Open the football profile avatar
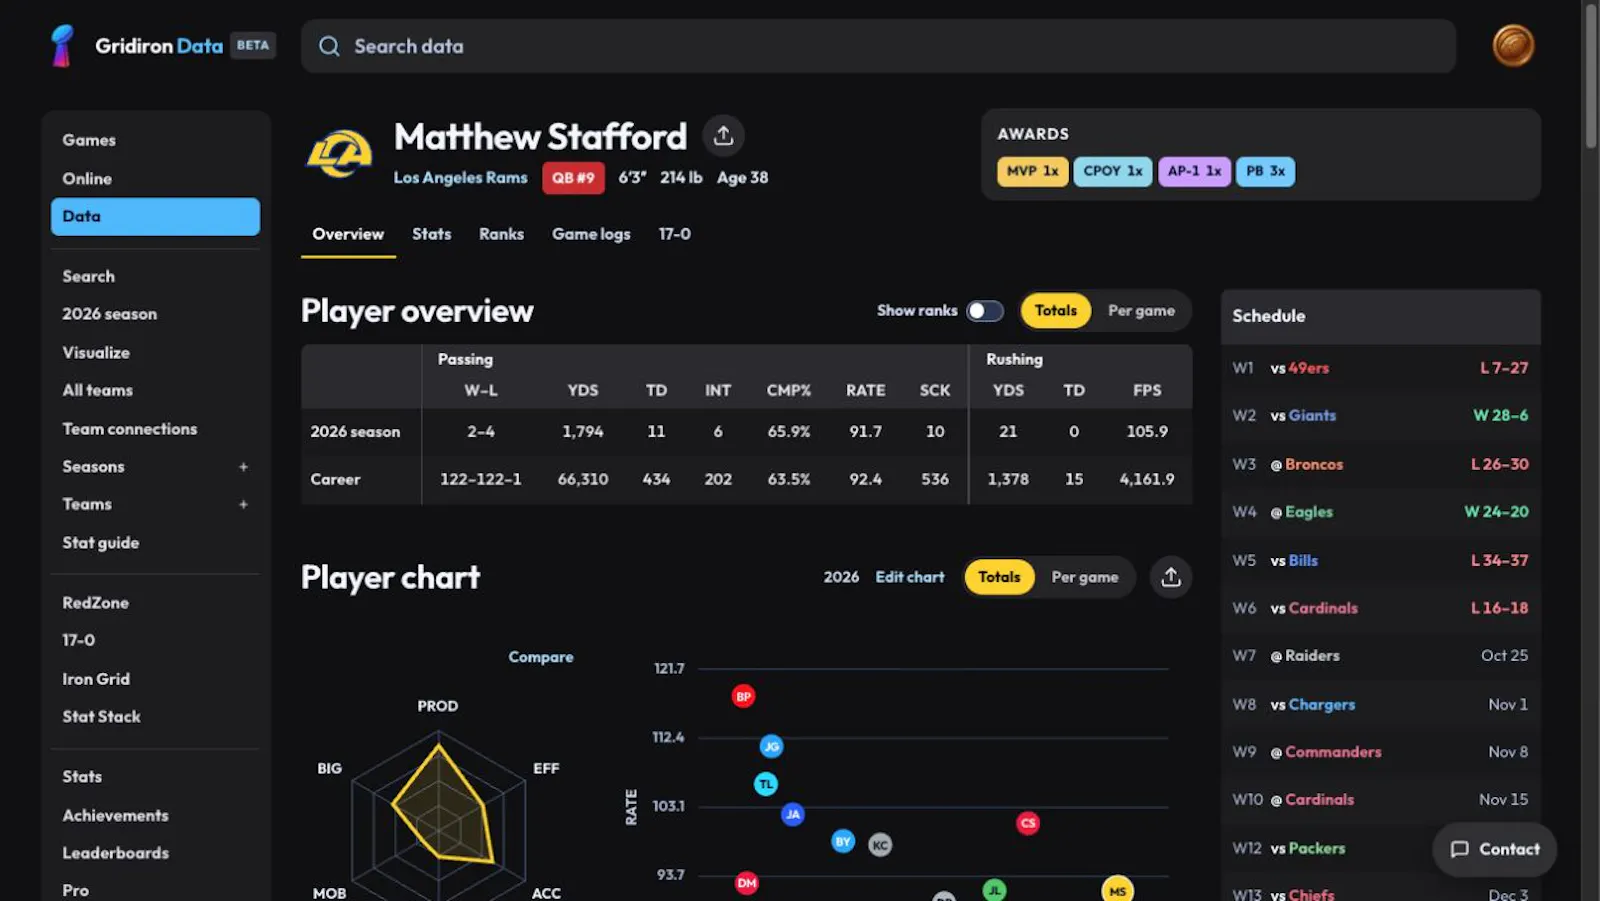The width and height of the screenshot is (1600, 901). [1513, 46]
